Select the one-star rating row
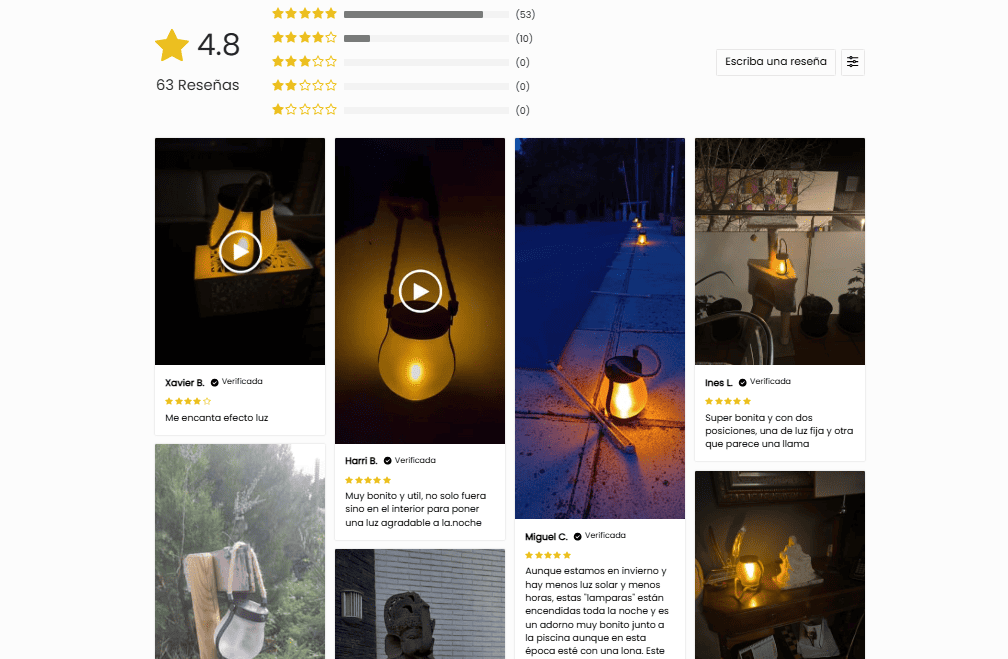This screenshot has height=659, width=1008. click(400, 110)
